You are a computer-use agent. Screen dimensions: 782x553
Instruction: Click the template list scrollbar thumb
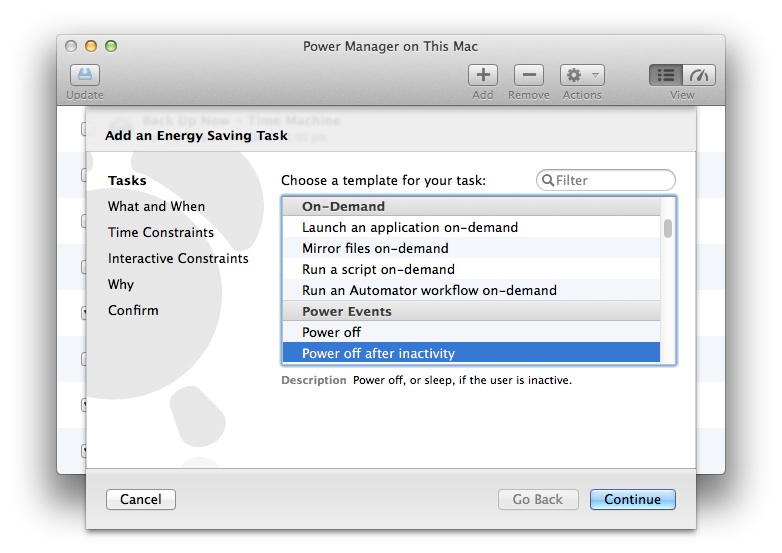click(x=668, y=229)
